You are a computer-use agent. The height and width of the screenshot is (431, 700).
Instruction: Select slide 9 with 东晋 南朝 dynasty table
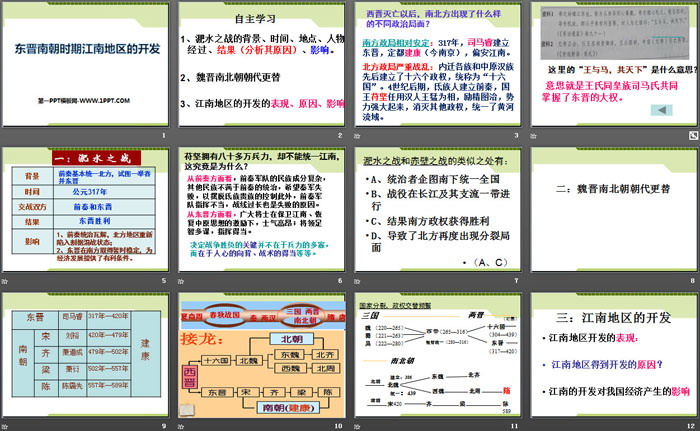(x=86, y=355)
